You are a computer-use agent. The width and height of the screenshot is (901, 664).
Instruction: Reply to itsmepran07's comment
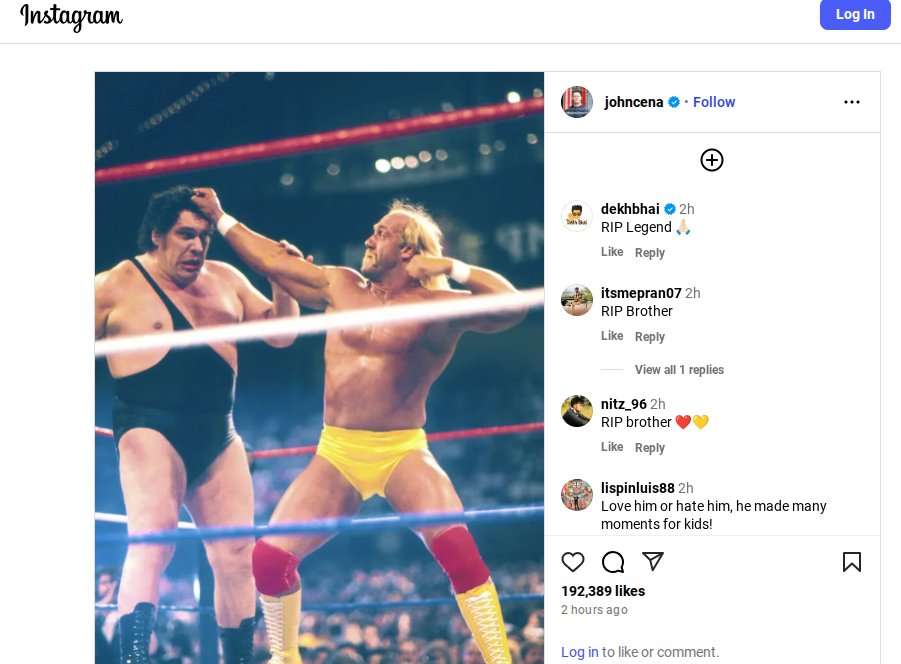click(x=650, y=337)
